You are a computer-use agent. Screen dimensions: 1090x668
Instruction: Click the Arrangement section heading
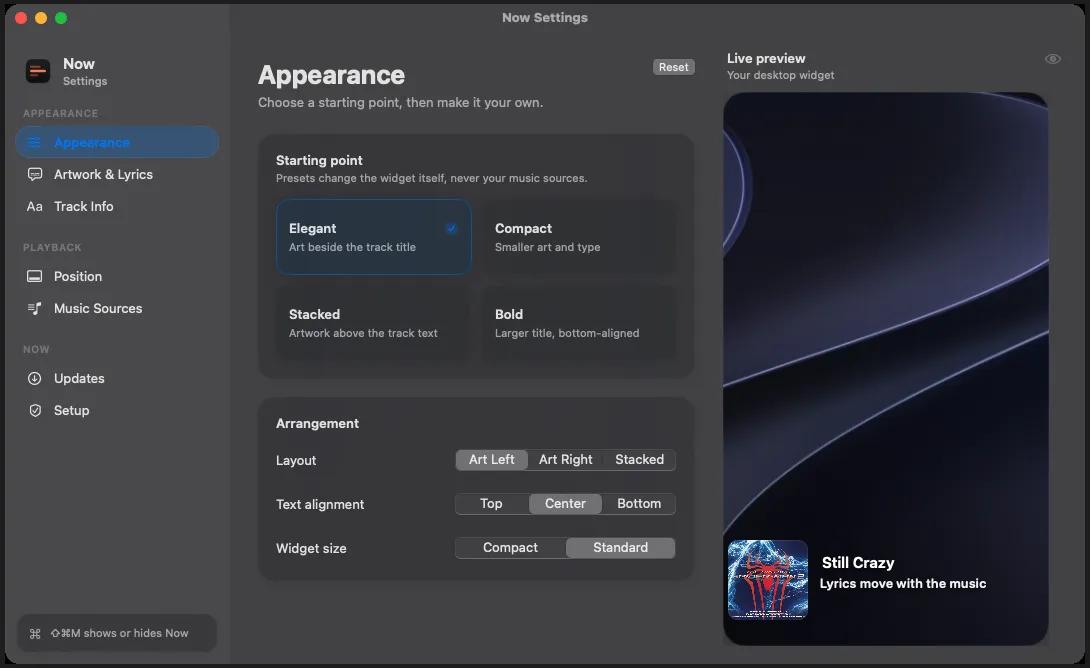point(317,423)
